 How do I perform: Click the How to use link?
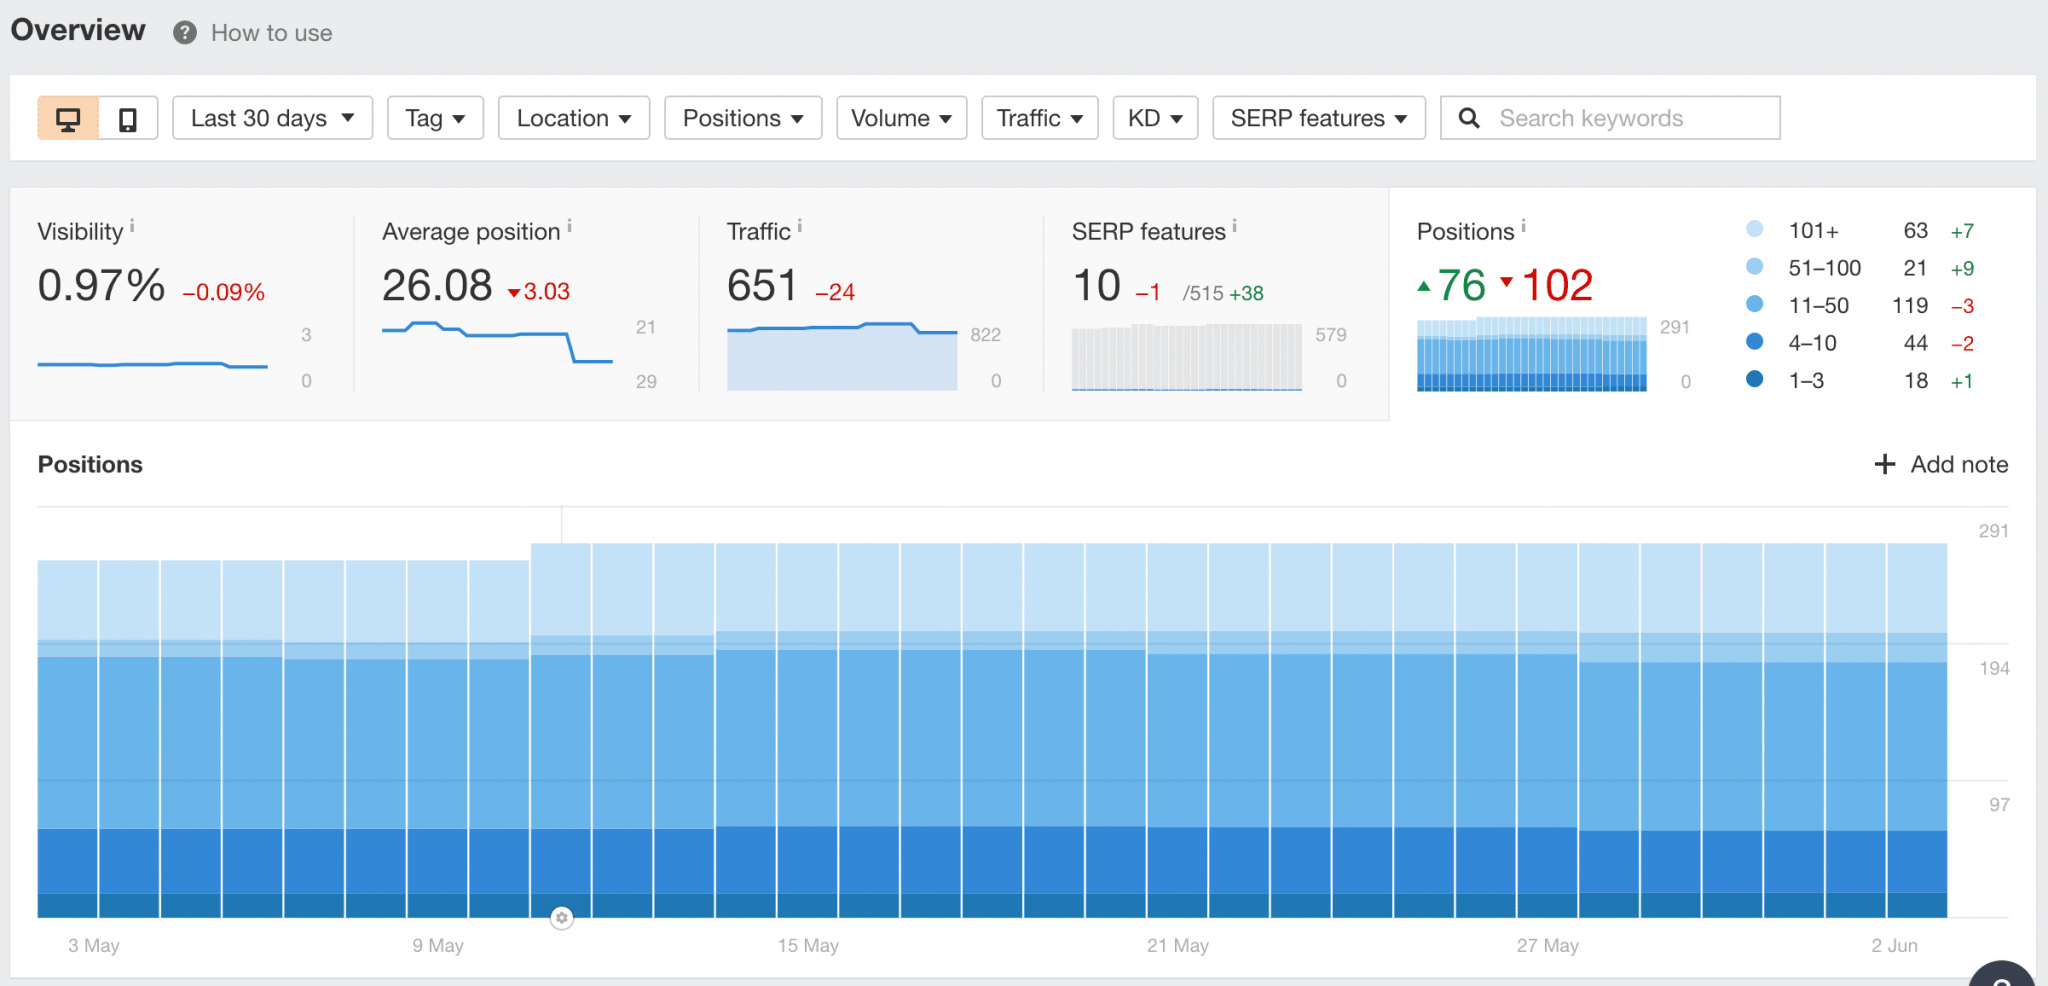(271, 32)
